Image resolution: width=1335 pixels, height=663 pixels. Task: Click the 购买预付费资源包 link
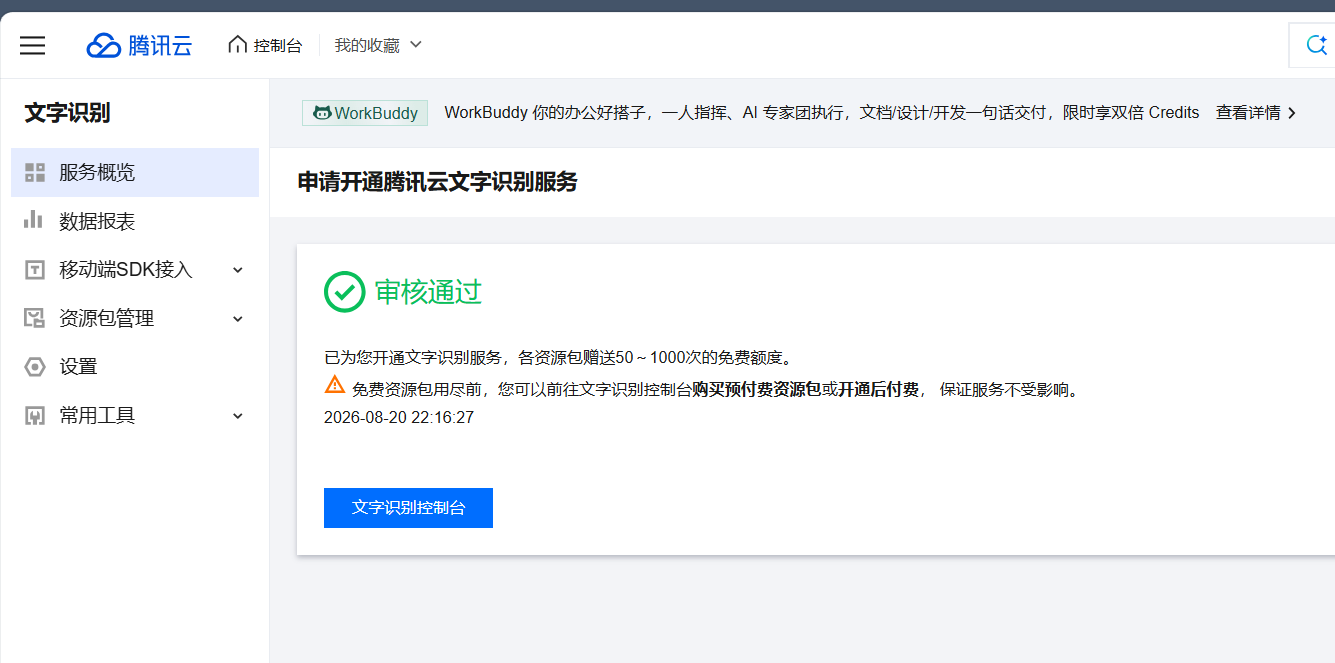point(756,389)
